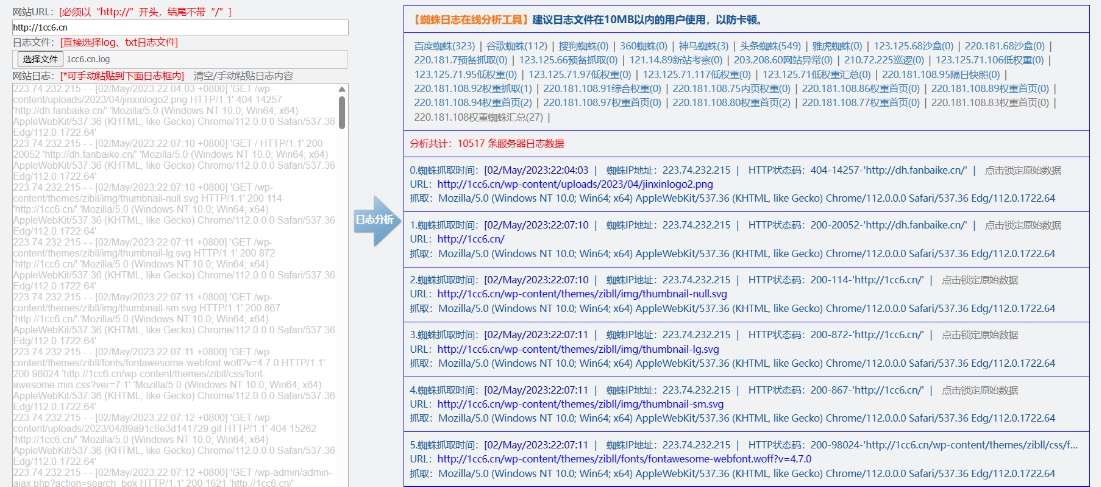Screen dimensions: 1101x487
Task: Open the thumbnail-sm.svg URL link
Action: click(580, 404)
